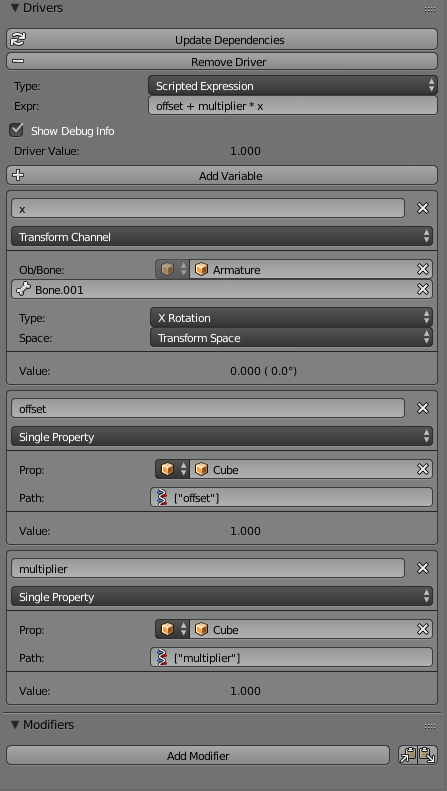The height and width of the screenshot is (791, 447).
Task: Click Add Modifier button
Action: (198, 756)
